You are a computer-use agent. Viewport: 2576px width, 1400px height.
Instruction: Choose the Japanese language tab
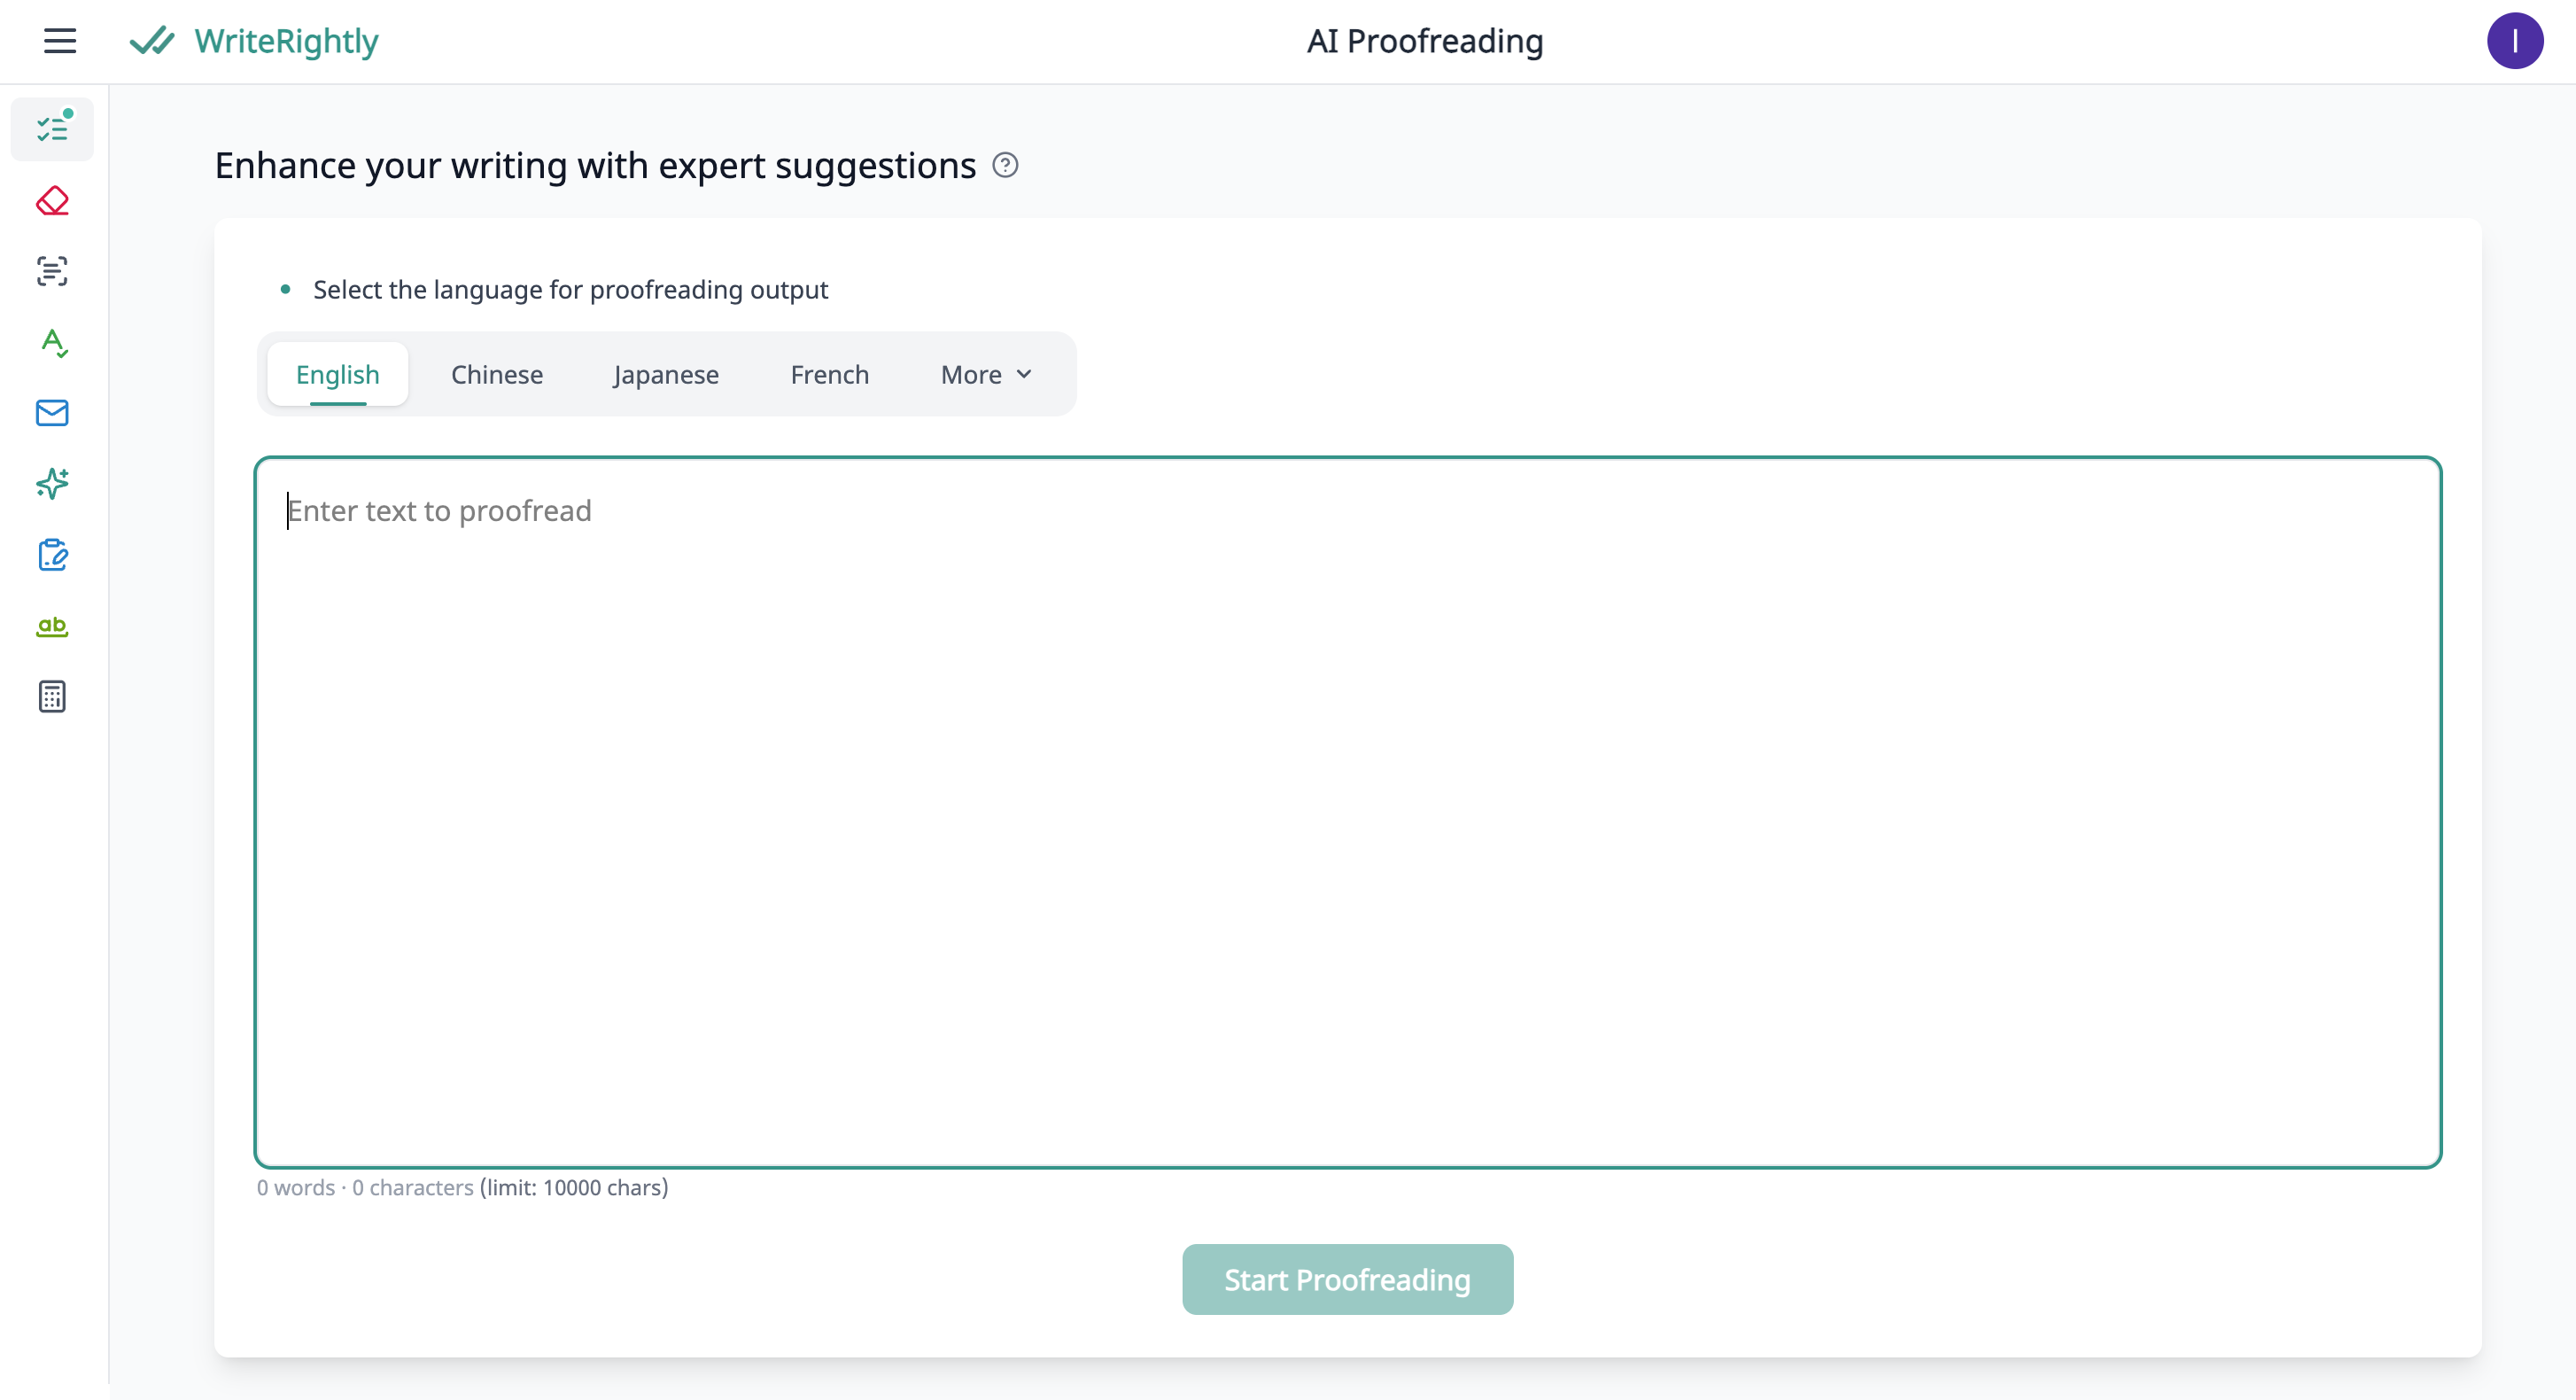click(666, 375)
